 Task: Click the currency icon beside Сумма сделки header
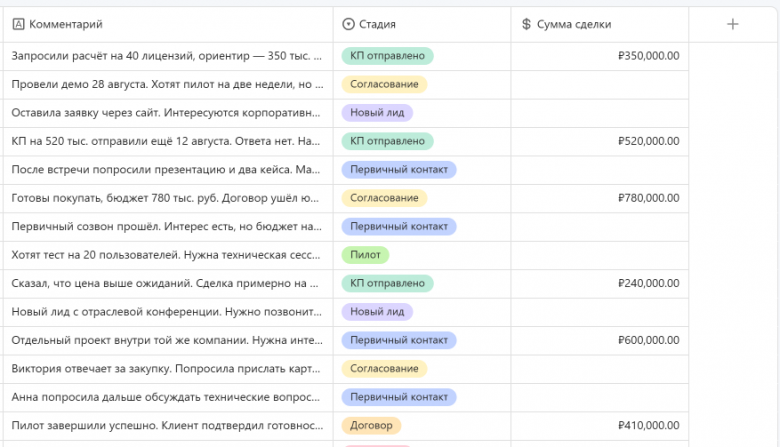(x=526, y=24)
